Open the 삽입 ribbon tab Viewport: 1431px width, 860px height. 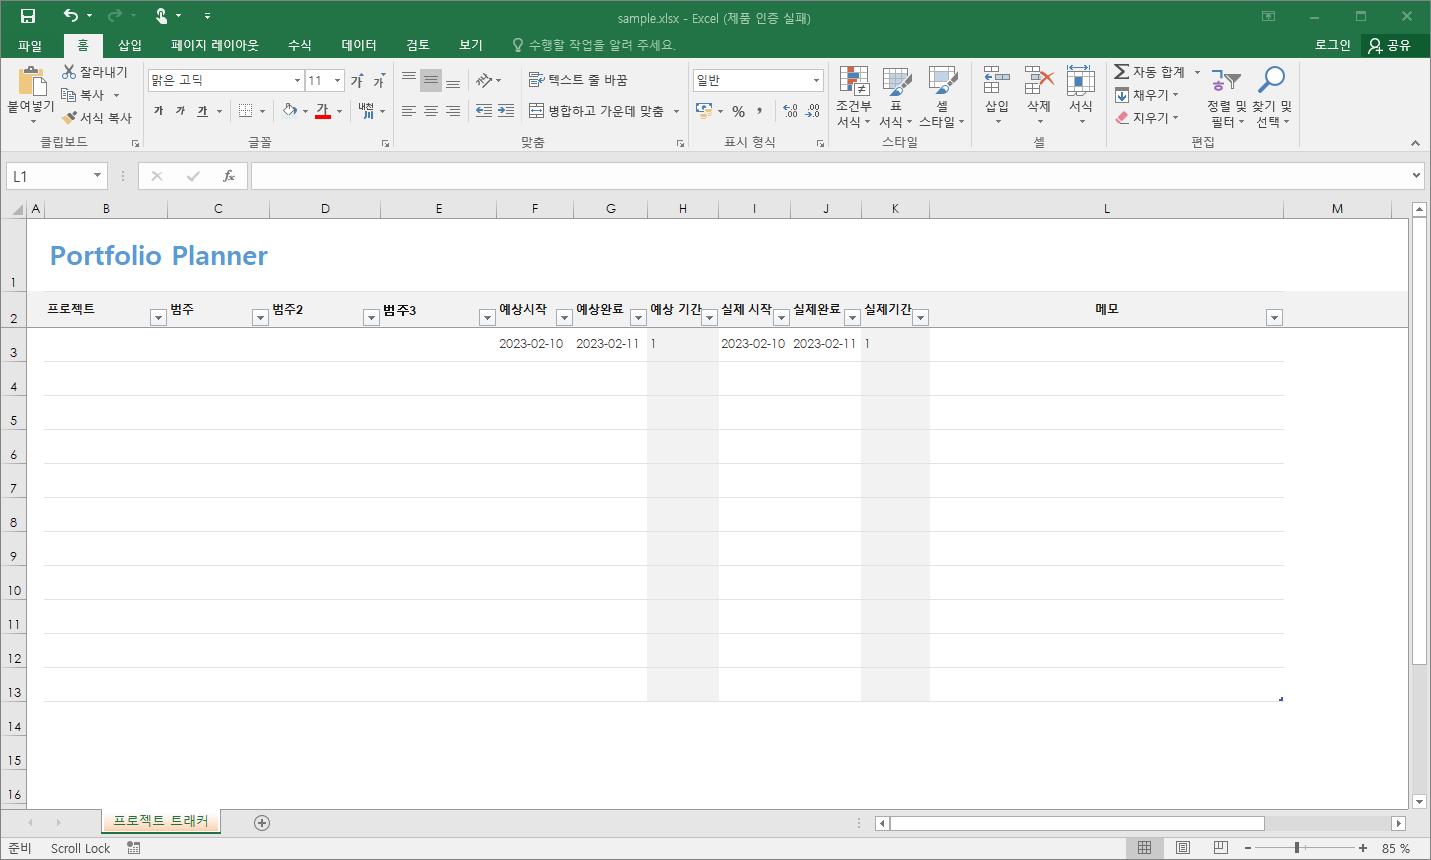coord(130,45)
